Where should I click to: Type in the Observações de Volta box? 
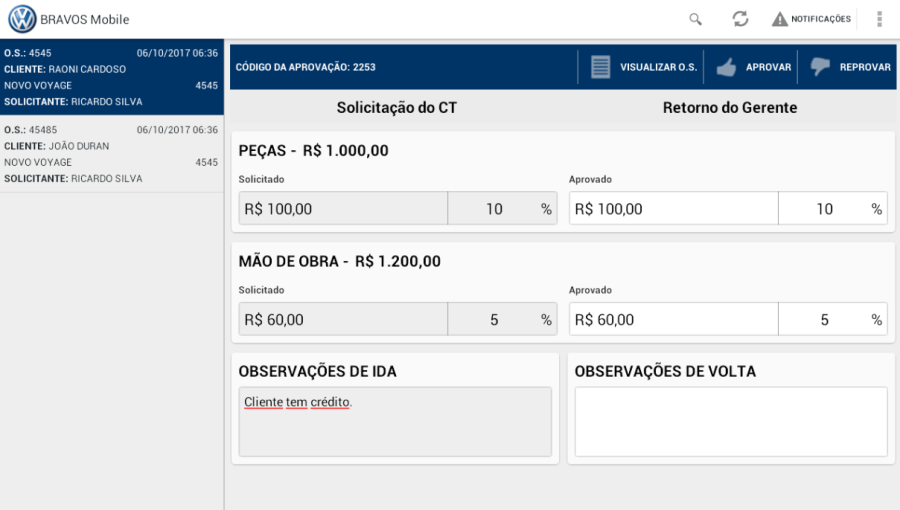(x=730, y=421)
